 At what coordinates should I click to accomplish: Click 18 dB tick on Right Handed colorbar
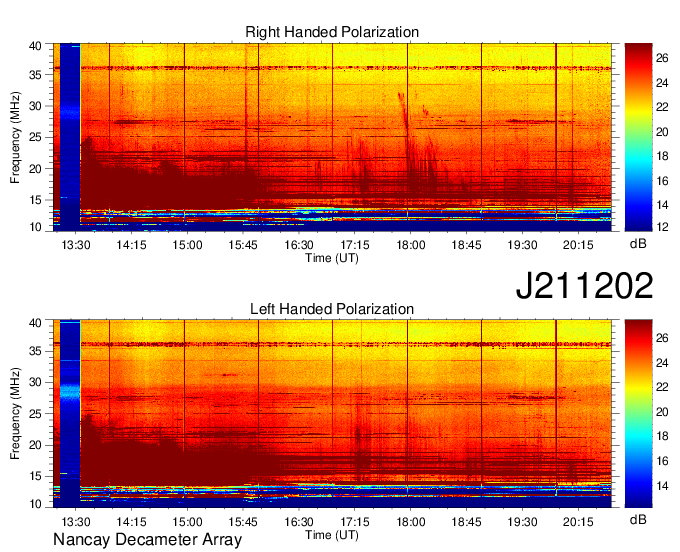coord(662,156)
